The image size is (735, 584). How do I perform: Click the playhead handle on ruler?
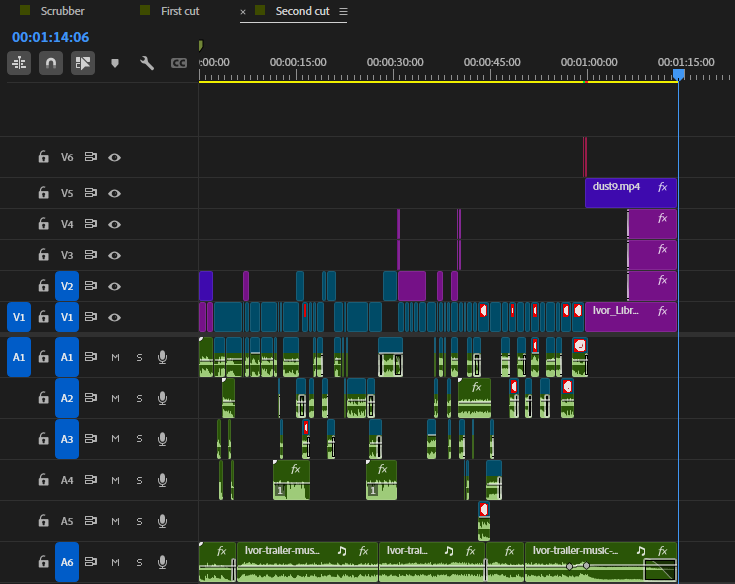[678, 74]
